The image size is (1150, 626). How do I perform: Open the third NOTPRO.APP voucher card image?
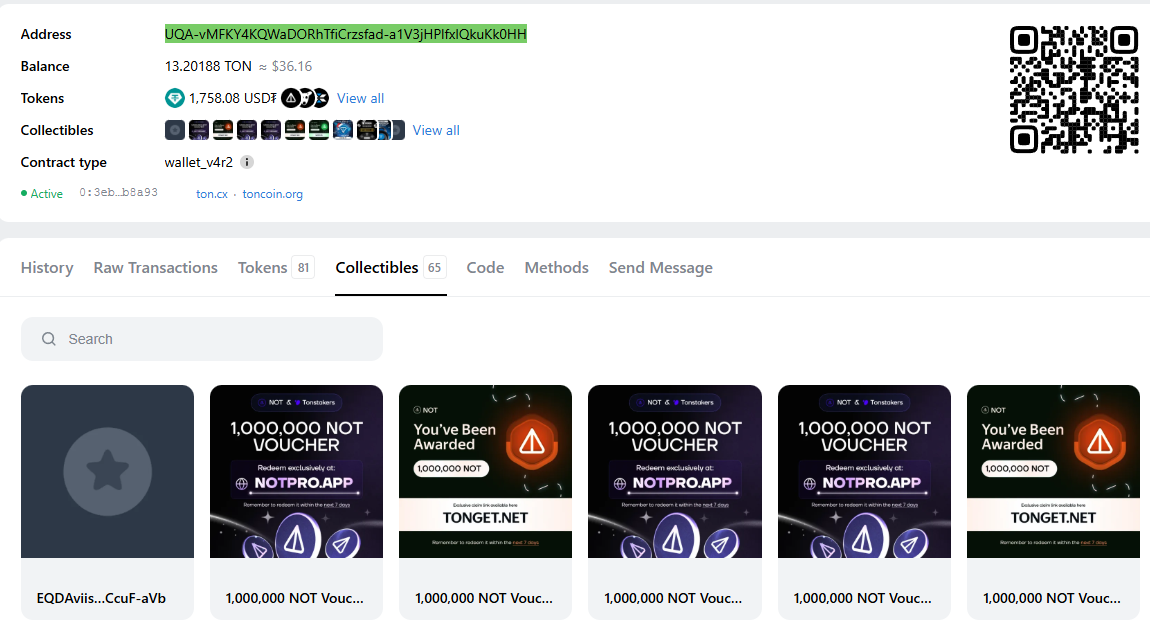pyautogui.click(x=864, y=471)
